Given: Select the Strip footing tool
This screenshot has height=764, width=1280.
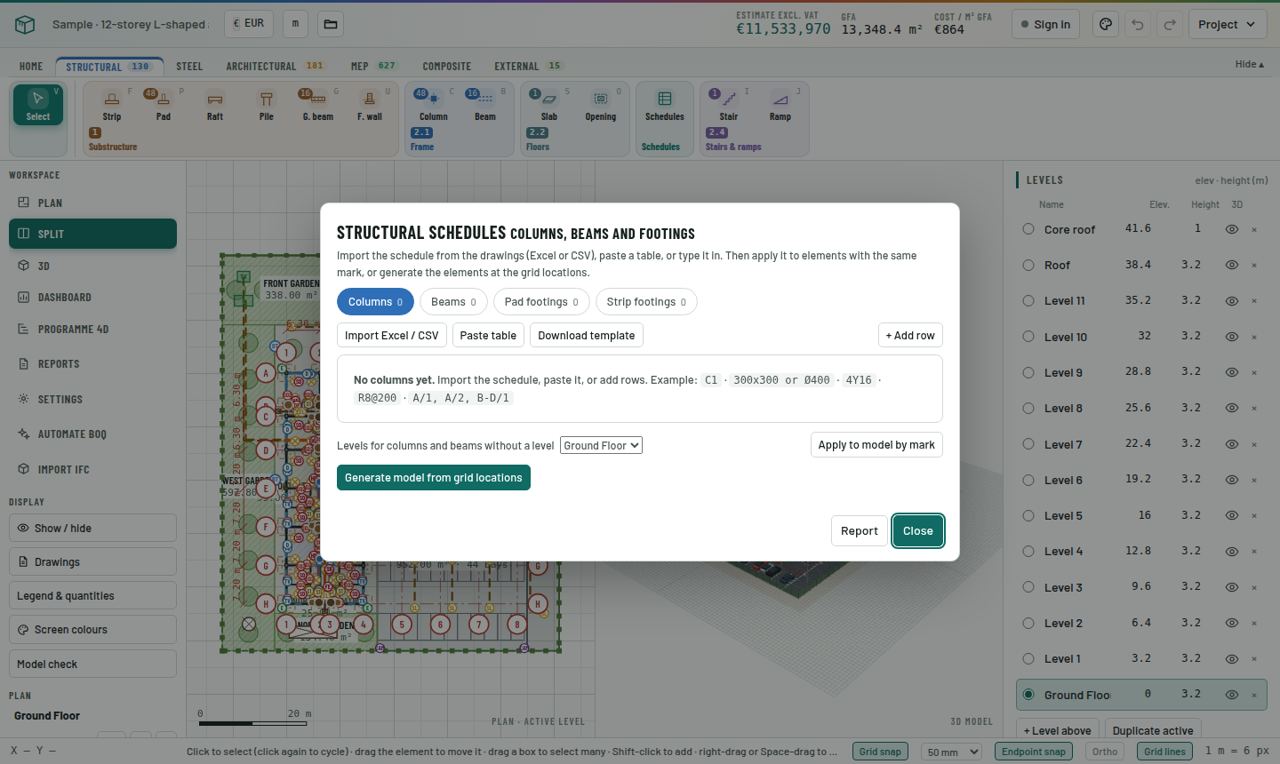Looking at the screenshot, I should 112,105.
